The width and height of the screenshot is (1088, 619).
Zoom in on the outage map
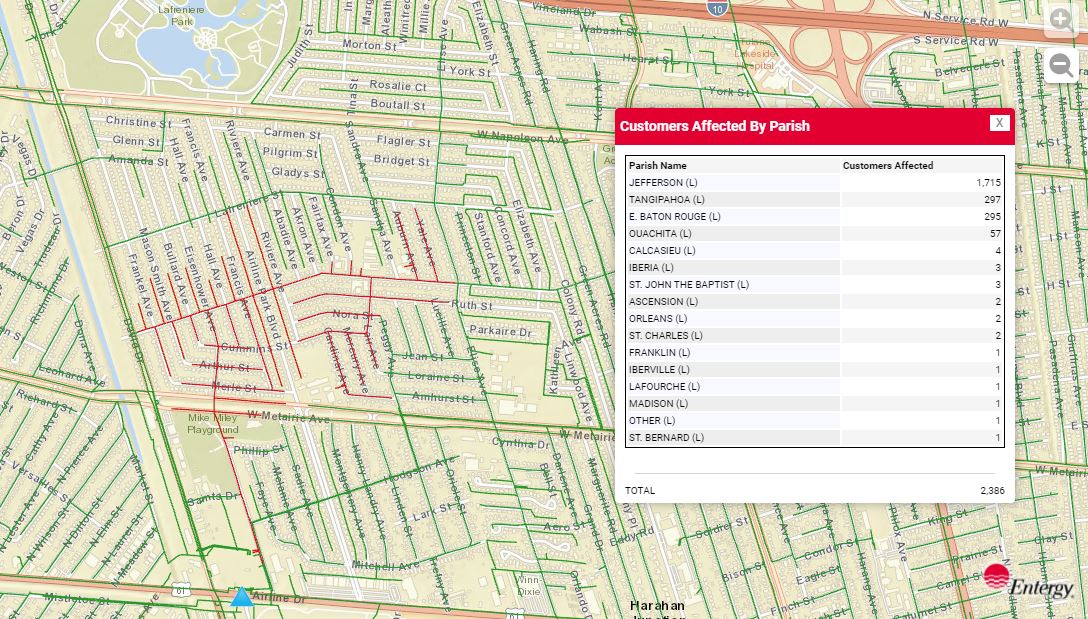click(1061, 19)
